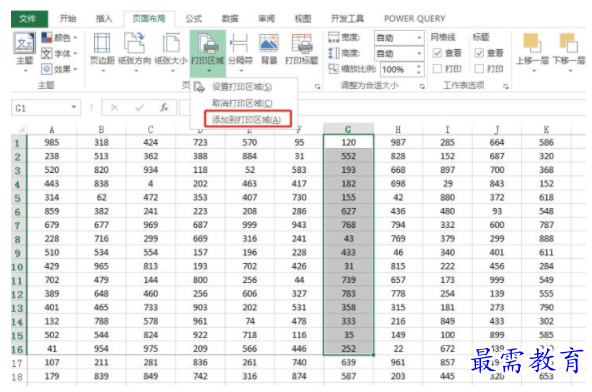Select cell F11 containing 44
Screen dimensions: 592x392
[x=299, y=280]
